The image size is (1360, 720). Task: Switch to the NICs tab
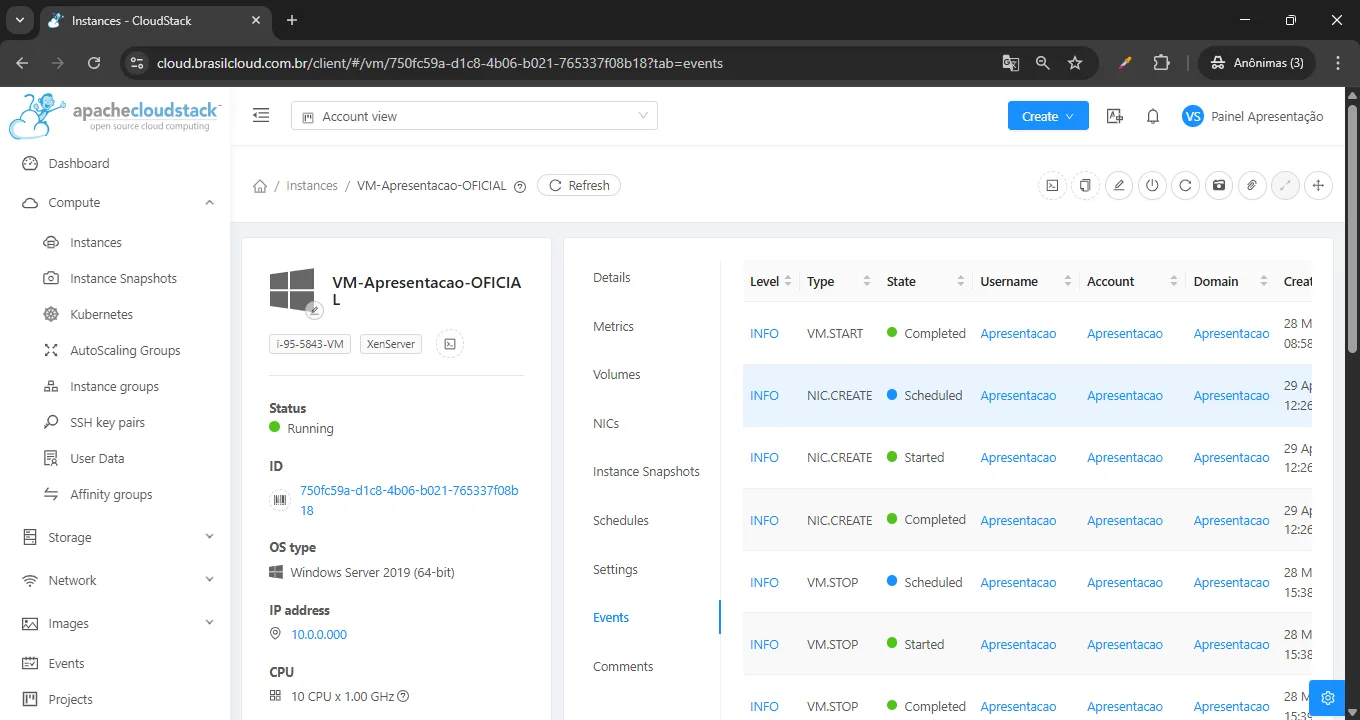(606, 424)
